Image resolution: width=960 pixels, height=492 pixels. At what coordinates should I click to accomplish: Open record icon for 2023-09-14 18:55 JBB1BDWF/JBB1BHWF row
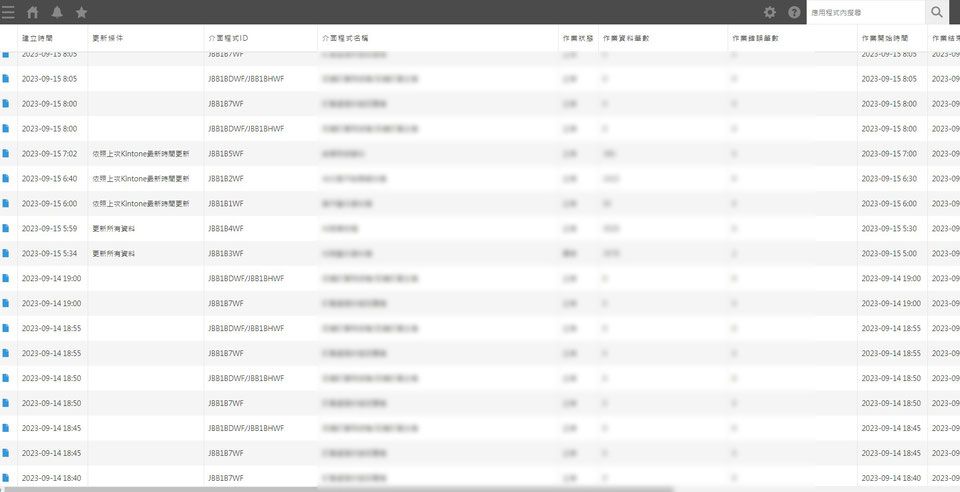tap(6, 328)
